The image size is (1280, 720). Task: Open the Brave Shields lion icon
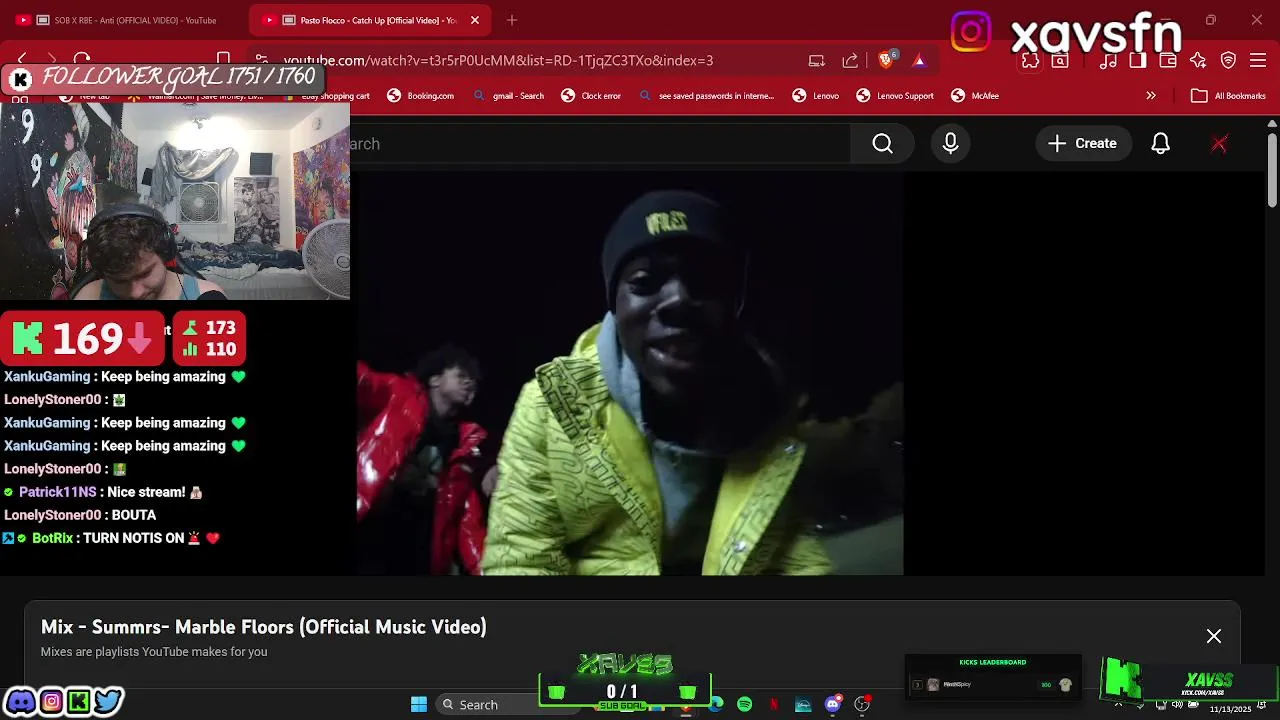coord(886,60)
